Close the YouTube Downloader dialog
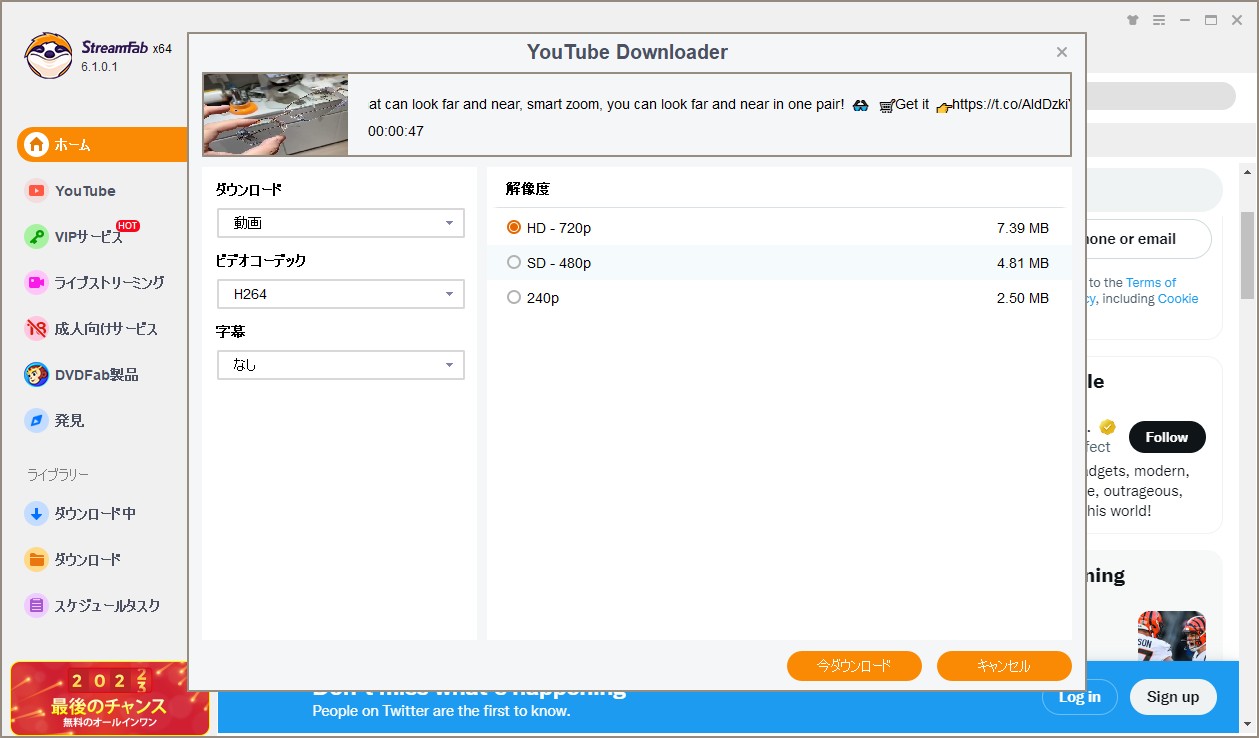The image size is (1259, 738). point(1062,52)
